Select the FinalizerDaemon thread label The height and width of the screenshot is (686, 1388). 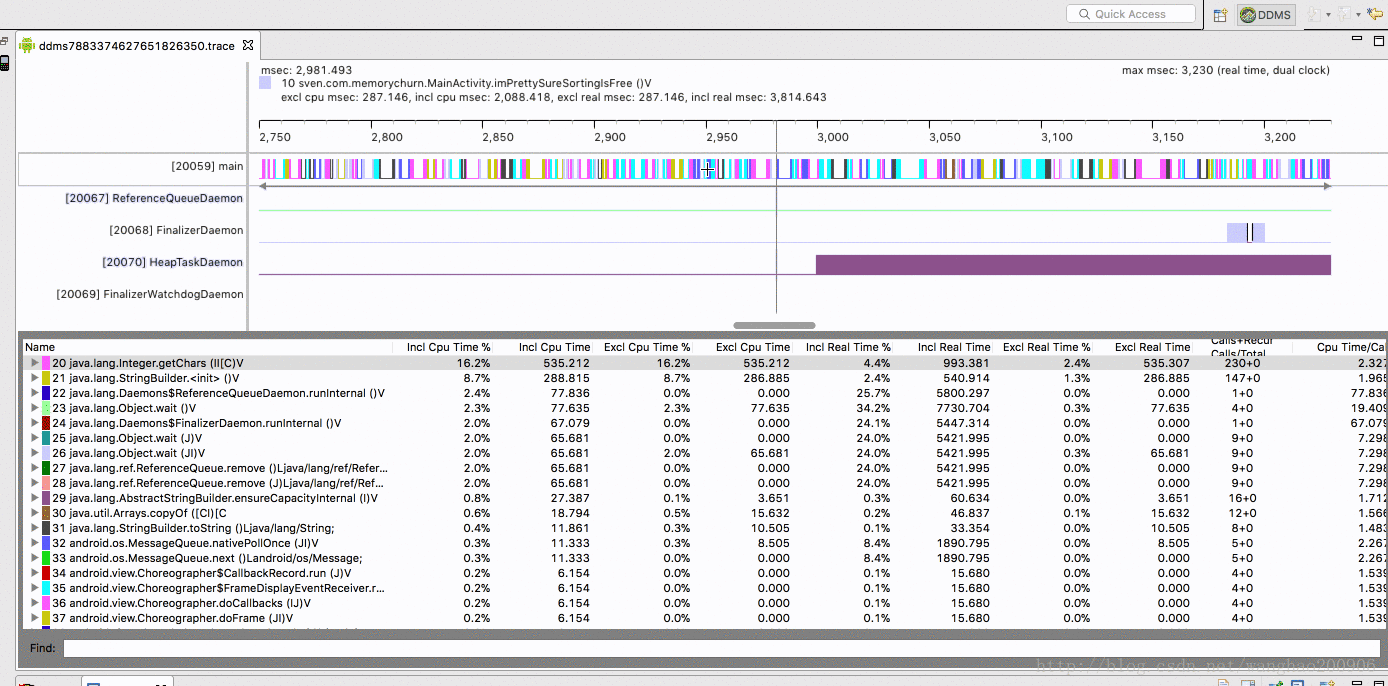pos(176,230)
